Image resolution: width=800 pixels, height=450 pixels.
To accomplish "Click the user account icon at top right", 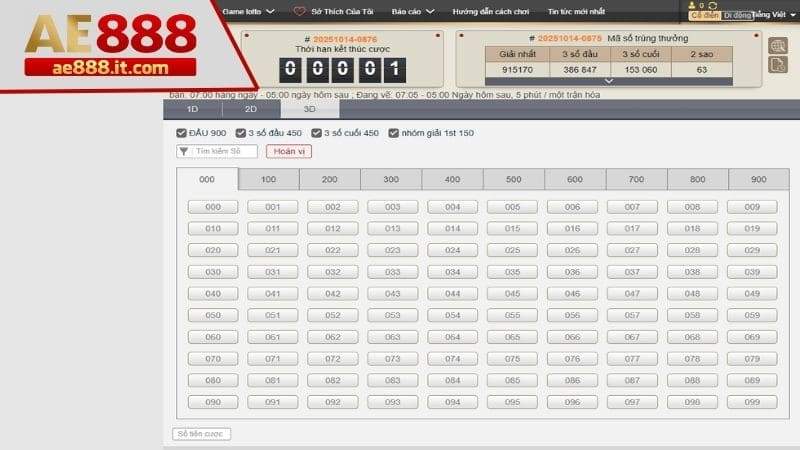I will click(x=691, y=5).
